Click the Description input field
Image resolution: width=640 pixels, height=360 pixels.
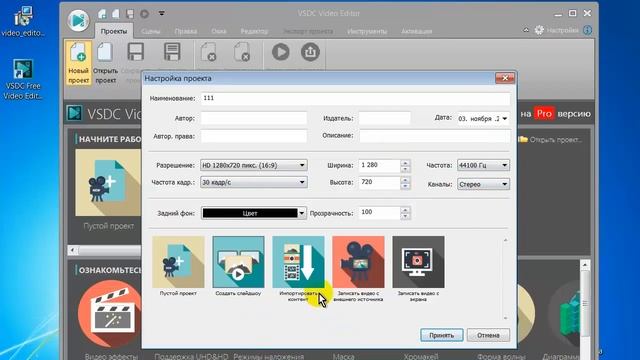435,136
